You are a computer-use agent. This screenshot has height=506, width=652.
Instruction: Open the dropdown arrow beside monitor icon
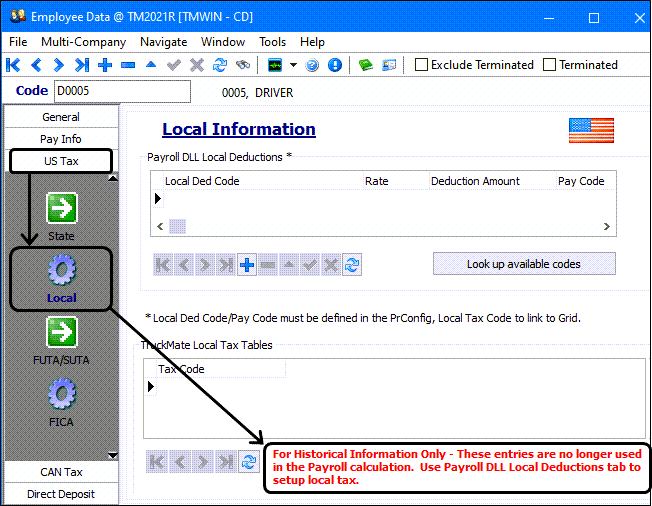pyautogui.click(x=294, y=65)
